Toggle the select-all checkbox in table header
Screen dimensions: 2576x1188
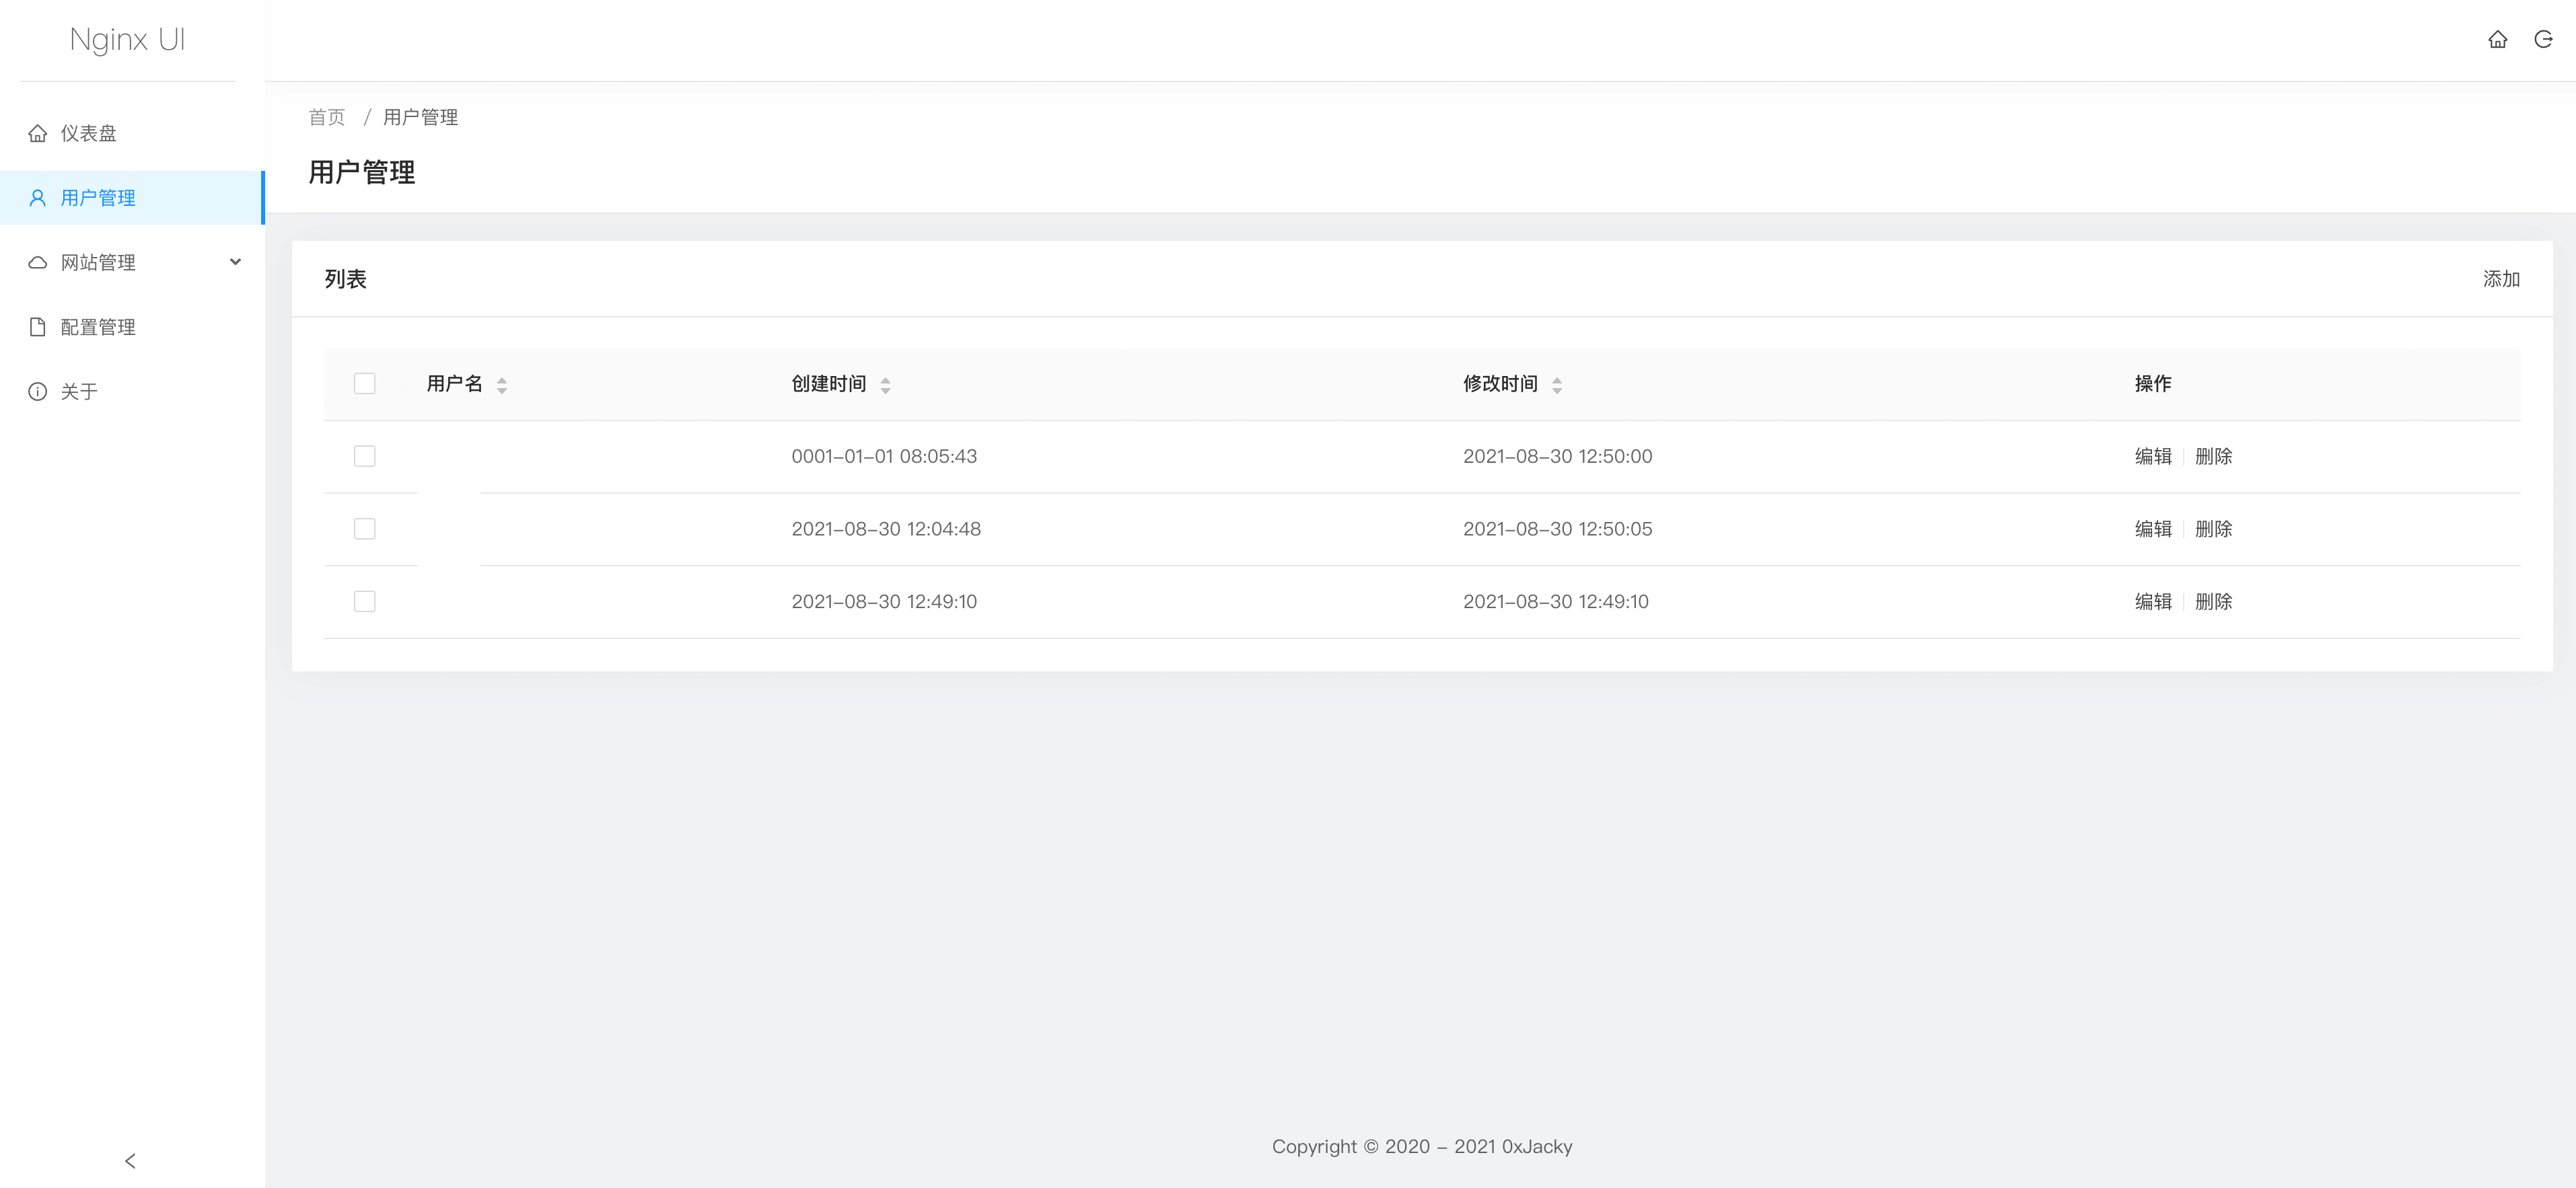(365, 384)
